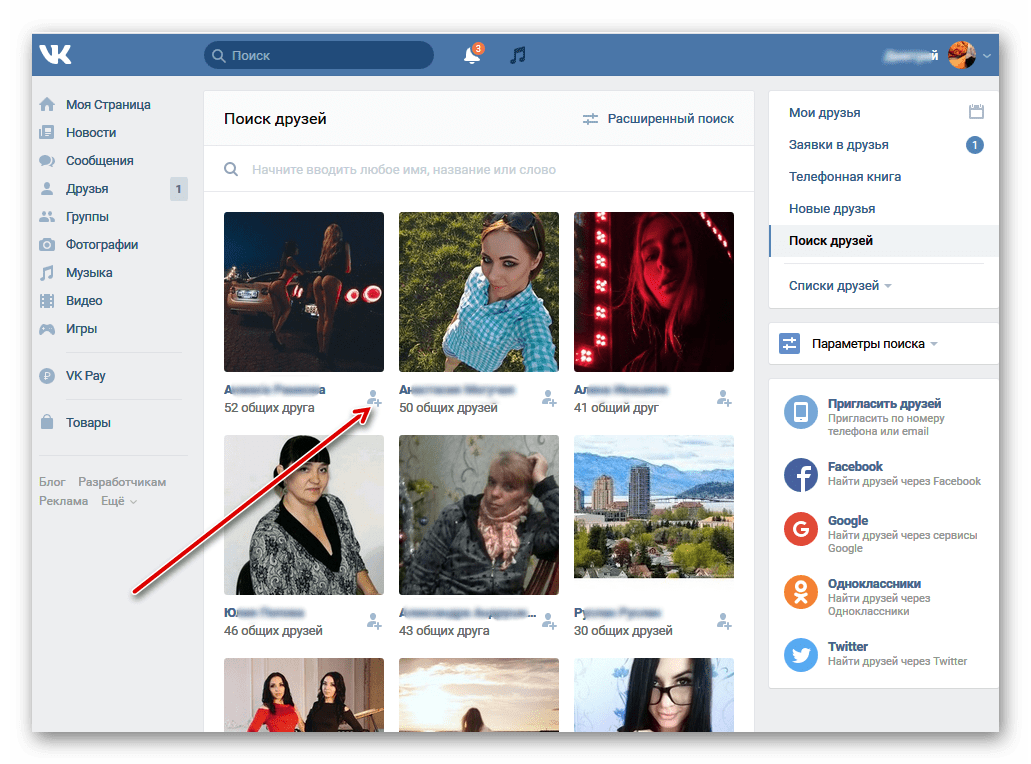
Task: Click the Друзья counter badge 1
Action: click(178, 189)
